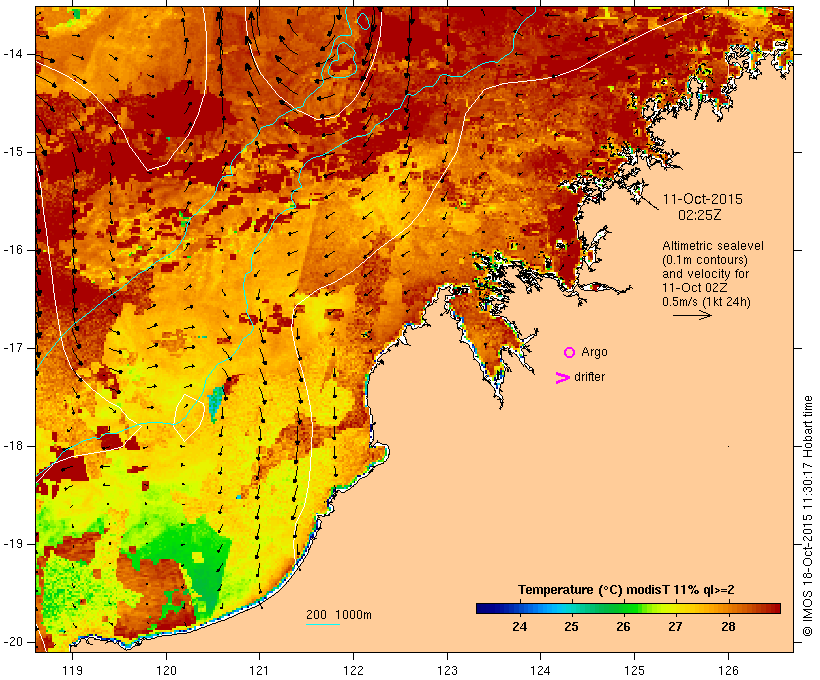Click the Temperature (°C) modisT colorbar title
Viewport: 820px width, 680px height.
point(626,590)
